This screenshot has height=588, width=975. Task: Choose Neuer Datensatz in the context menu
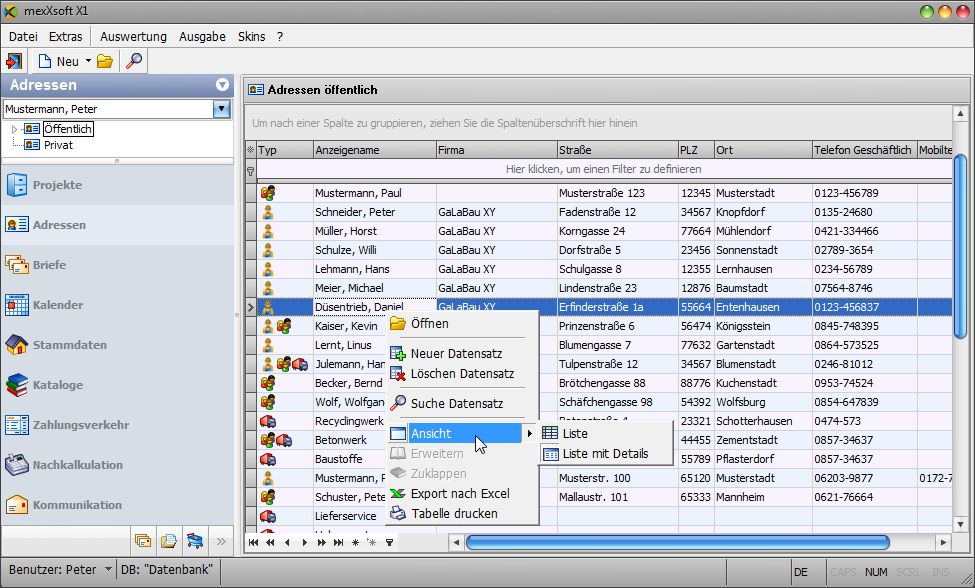pos(462,354)
